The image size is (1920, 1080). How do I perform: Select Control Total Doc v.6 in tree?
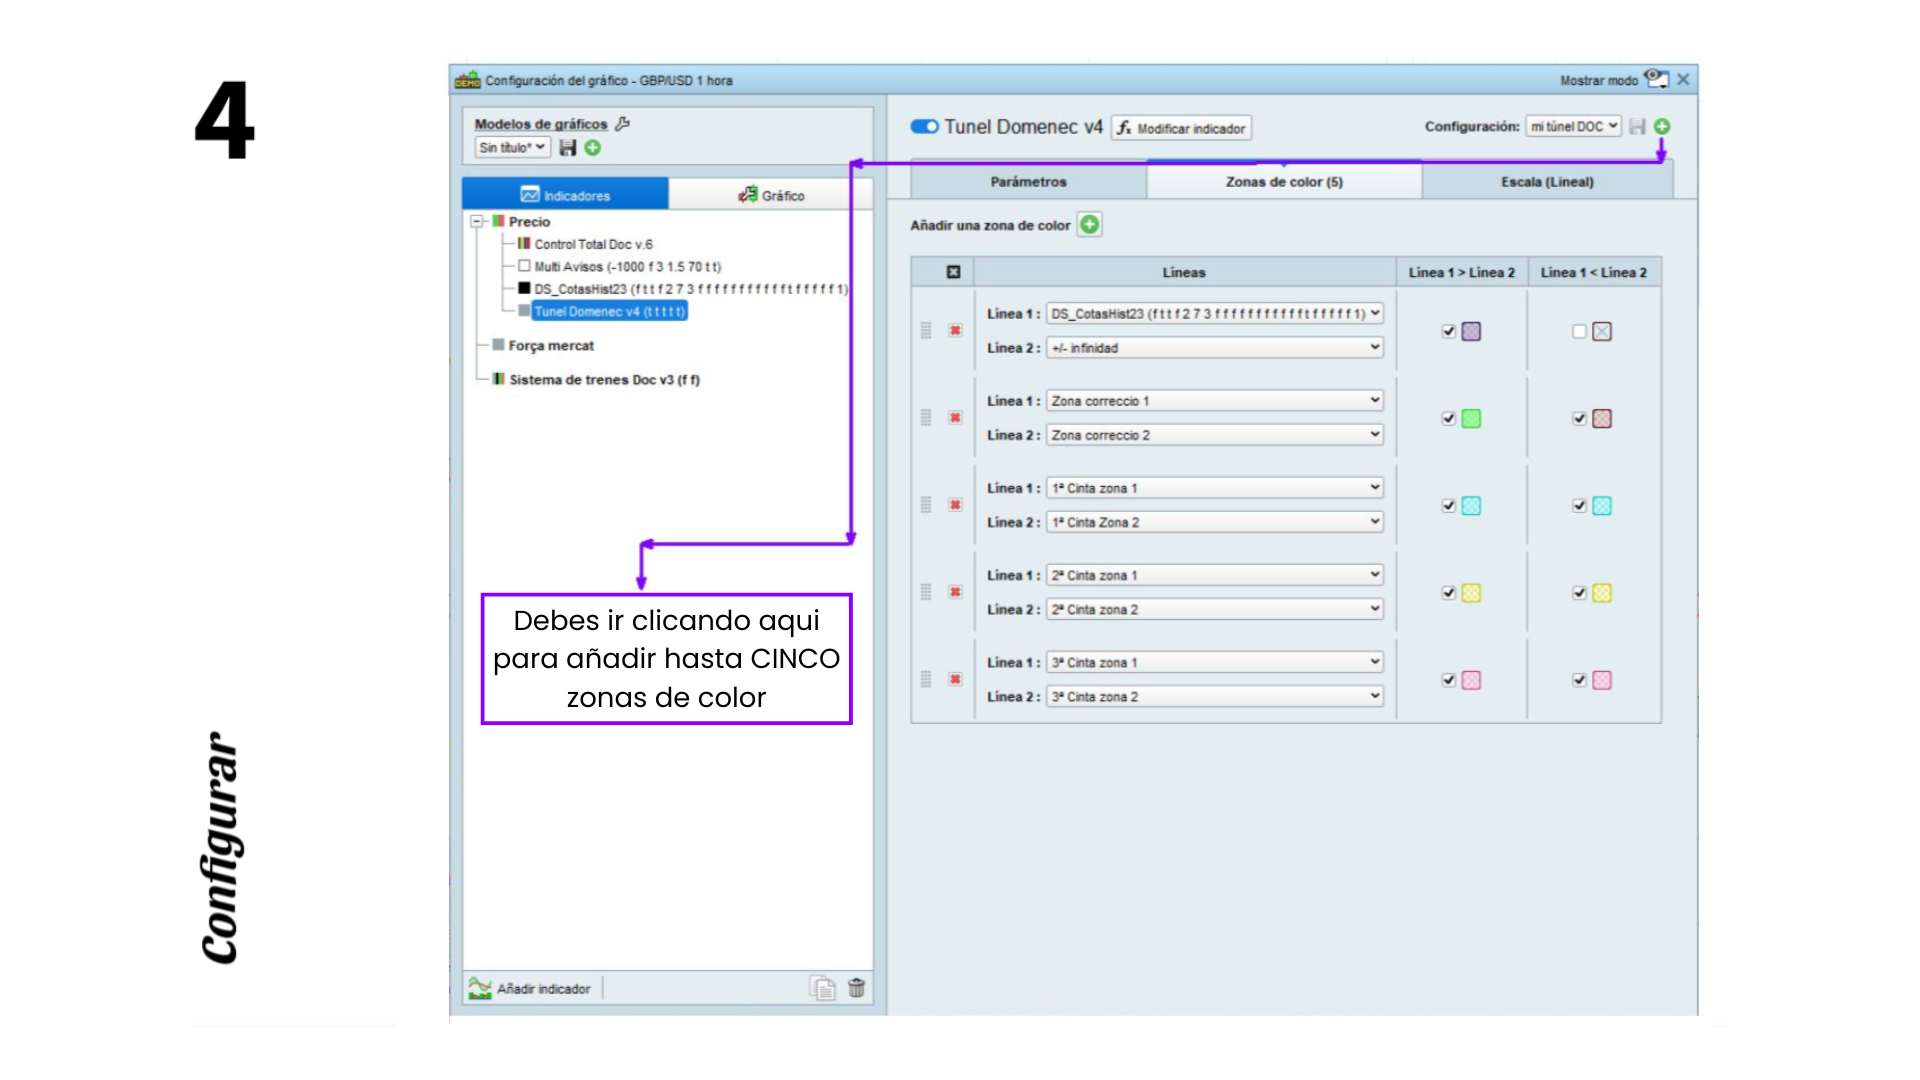(x=592, y=244)
